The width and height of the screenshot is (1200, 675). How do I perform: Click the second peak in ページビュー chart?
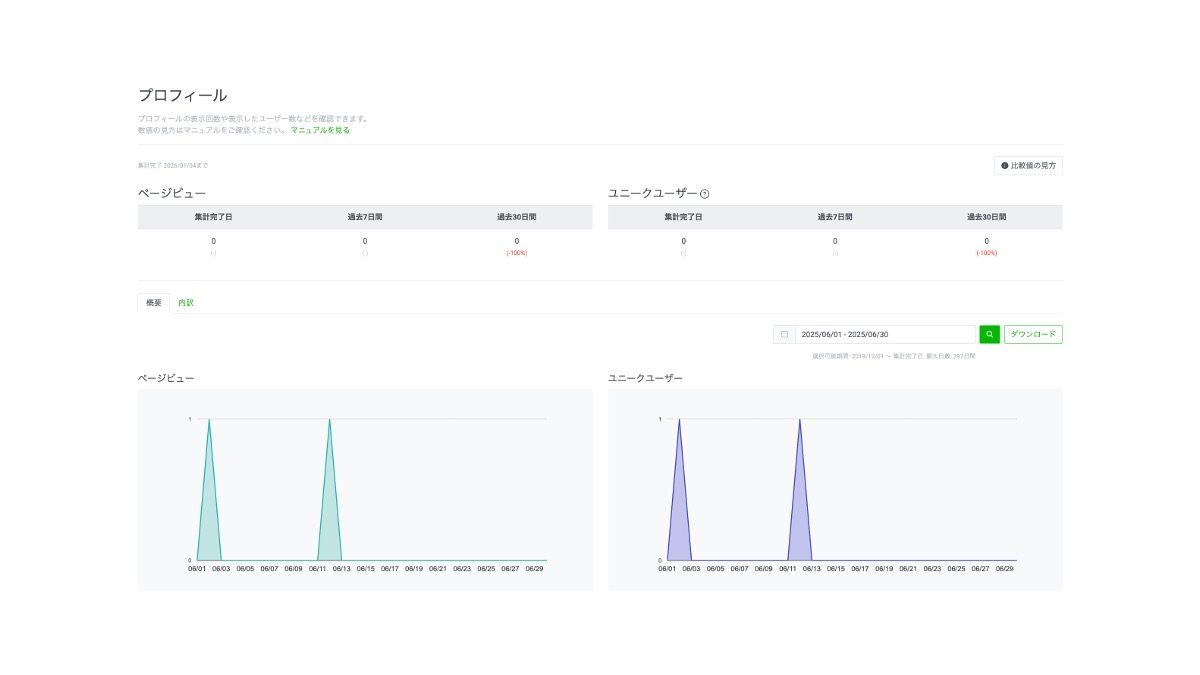tap(330, 420)
